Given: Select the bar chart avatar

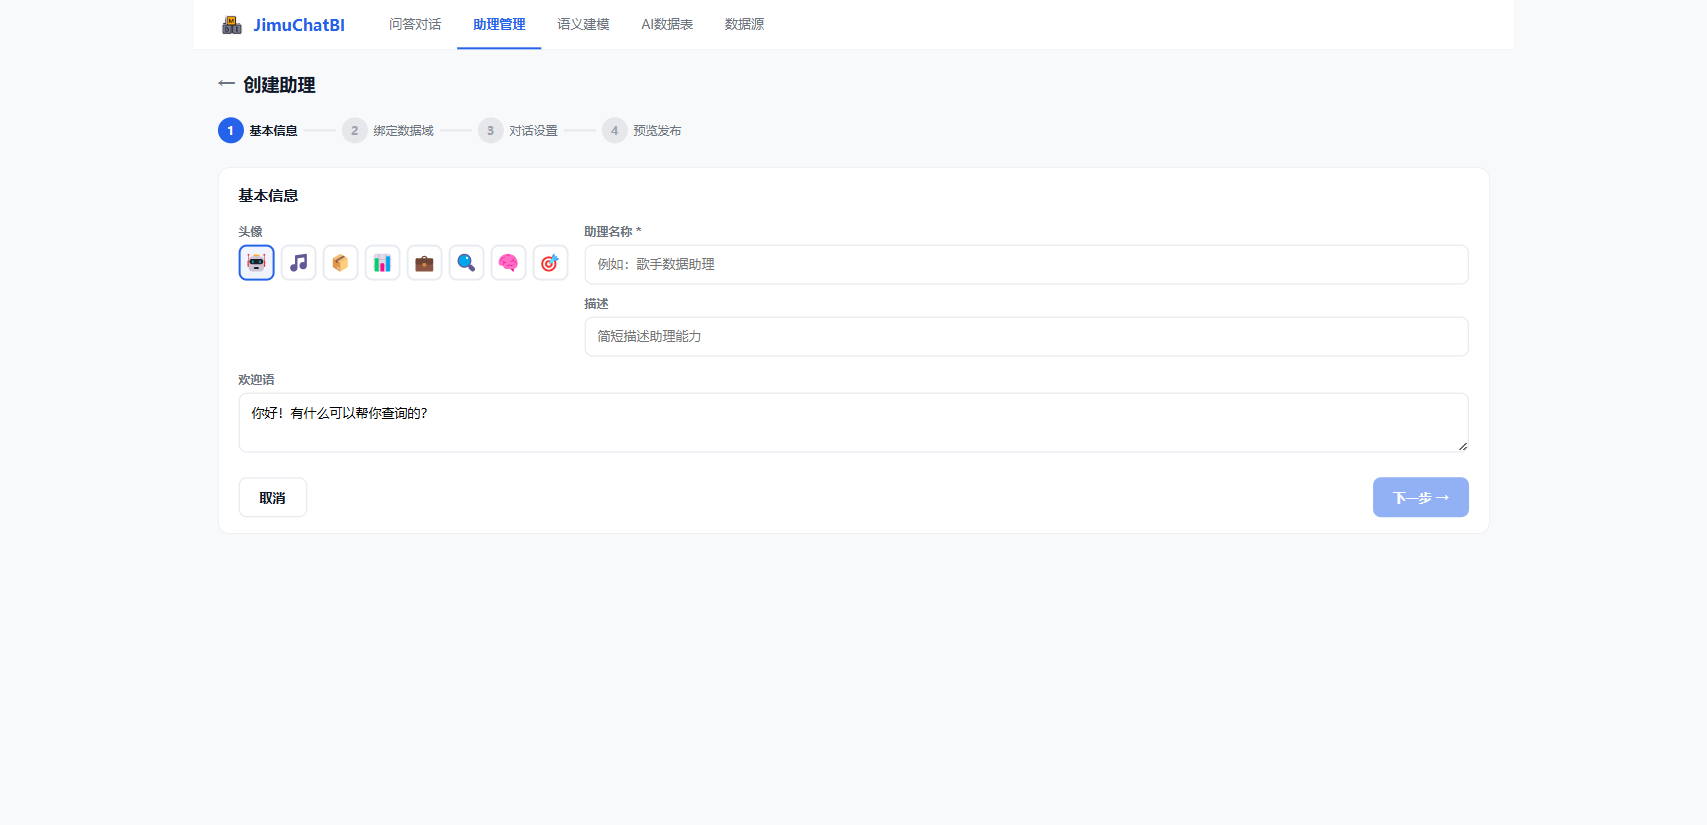Looking at the screenshot, I should [383, 263].
